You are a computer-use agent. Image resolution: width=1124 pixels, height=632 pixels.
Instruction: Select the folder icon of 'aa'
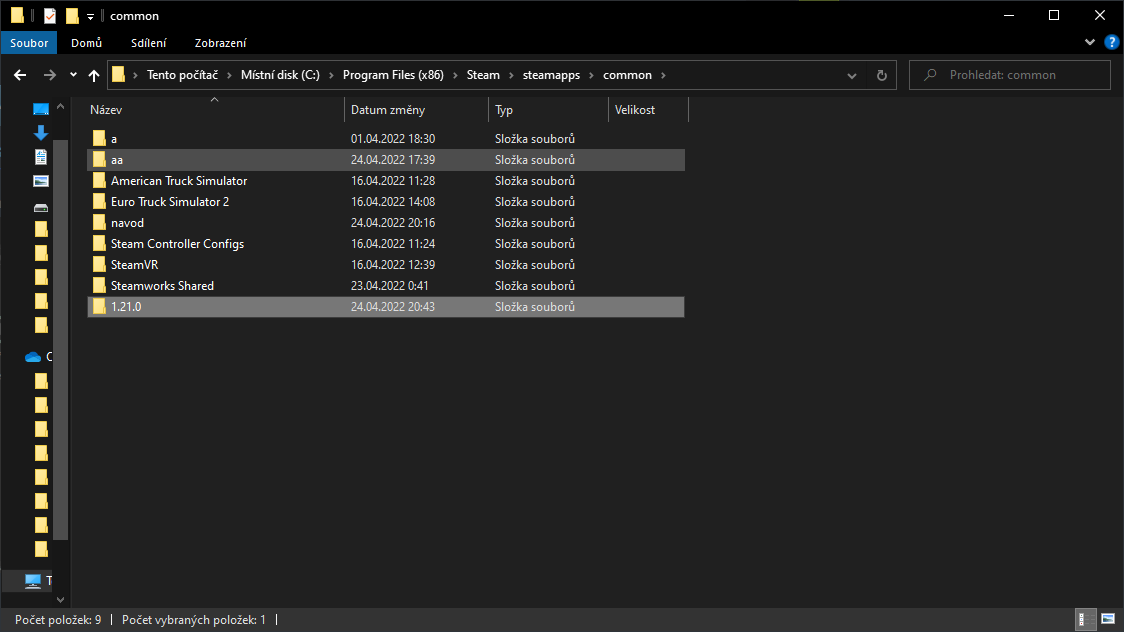point(99,159)
